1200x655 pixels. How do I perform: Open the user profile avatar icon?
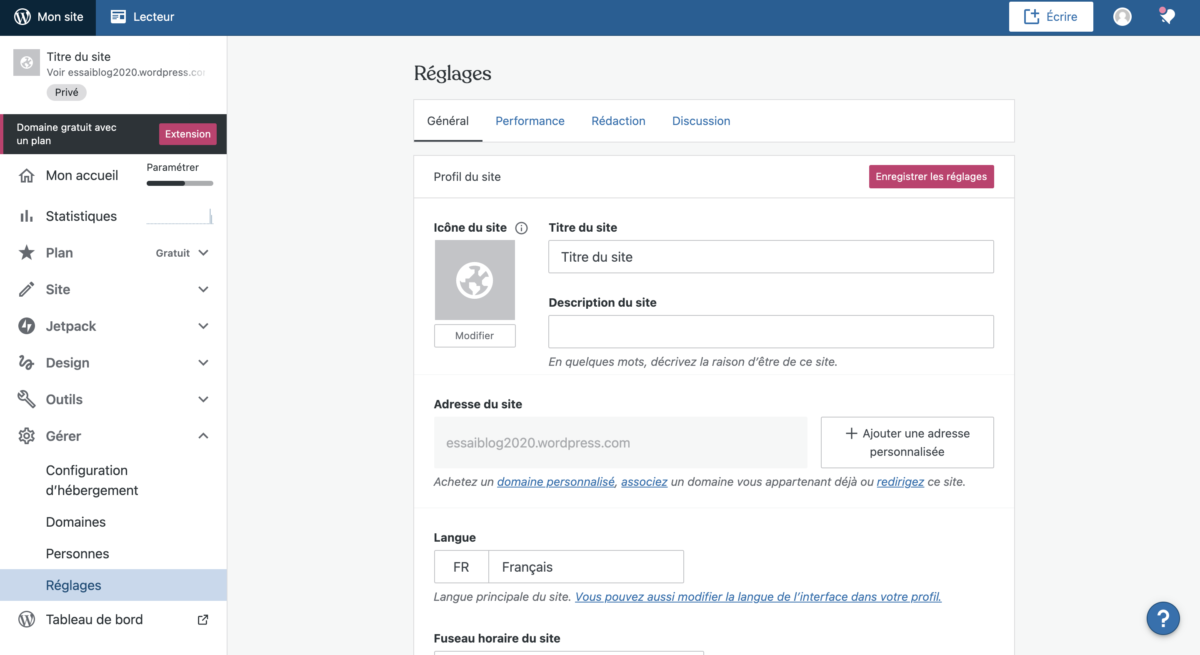1122,17
